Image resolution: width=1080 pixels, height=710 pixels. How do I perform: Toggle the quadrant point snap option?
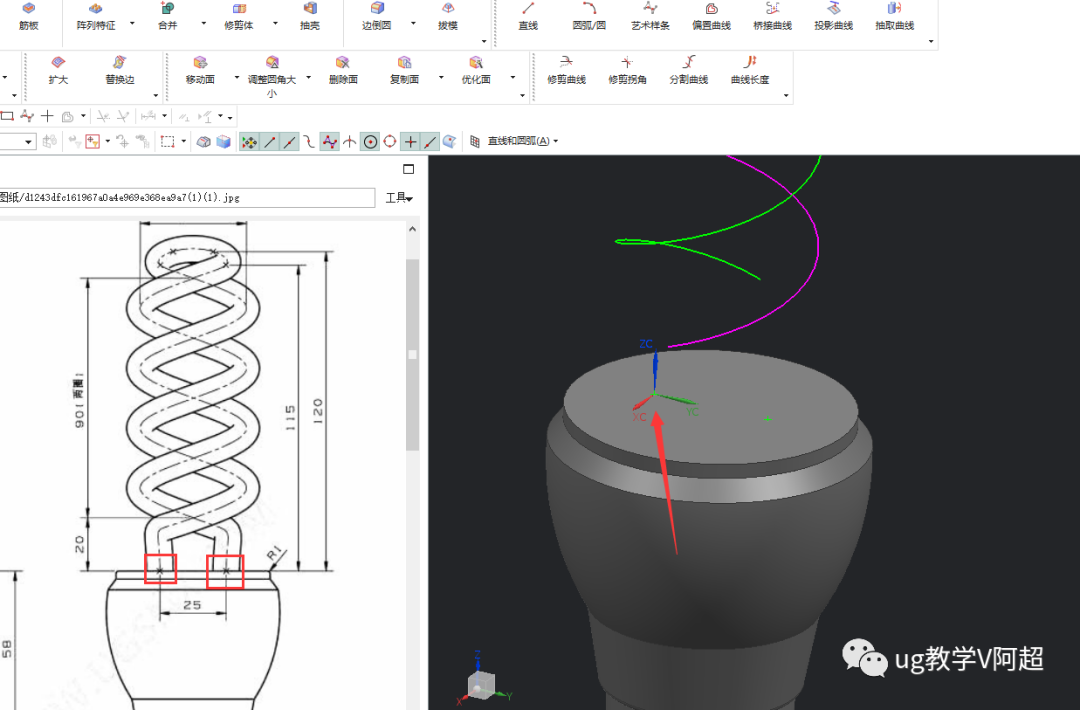390,142
